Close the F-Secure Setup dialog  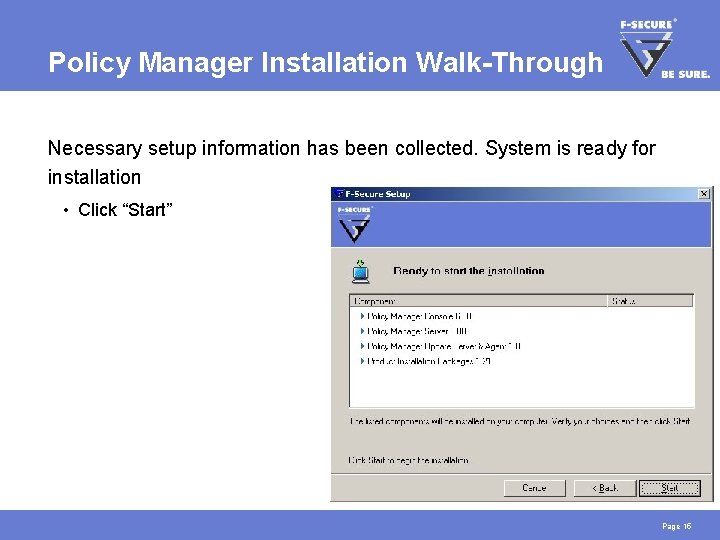[x=703, y=194]
